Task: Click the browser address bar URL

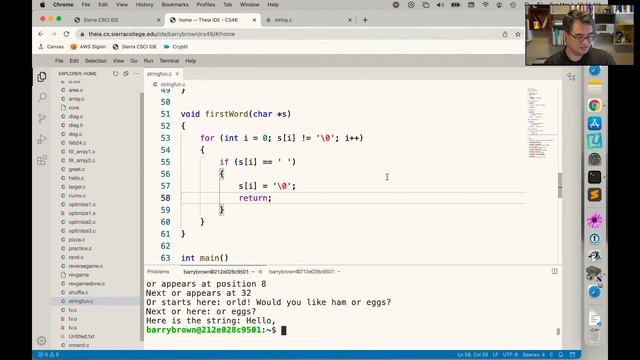Action: (162, 34)
